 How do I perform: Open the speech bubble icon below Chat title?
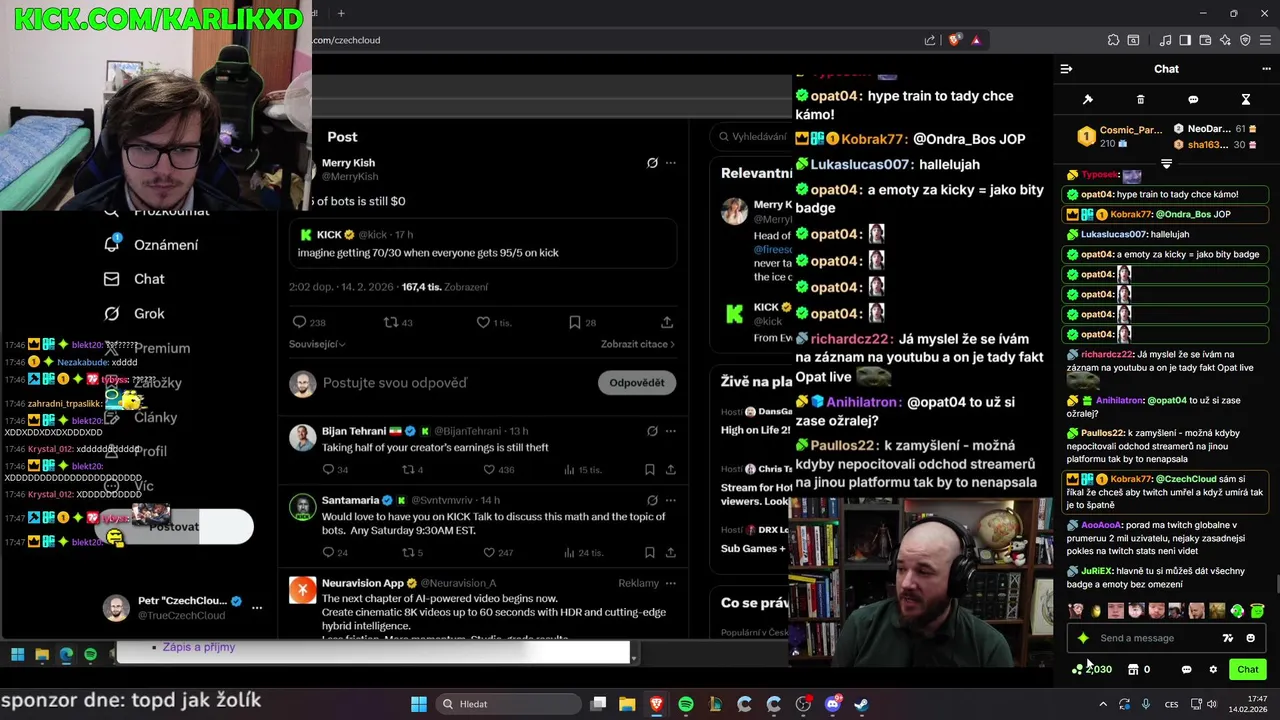pos(1193,100)
